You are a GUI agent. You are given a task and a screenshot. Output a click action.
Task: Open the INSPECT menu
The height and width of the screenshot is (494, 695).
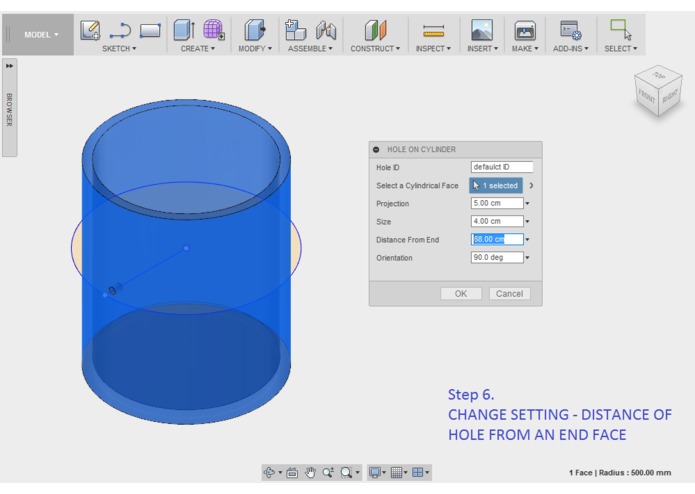[433, 48]
